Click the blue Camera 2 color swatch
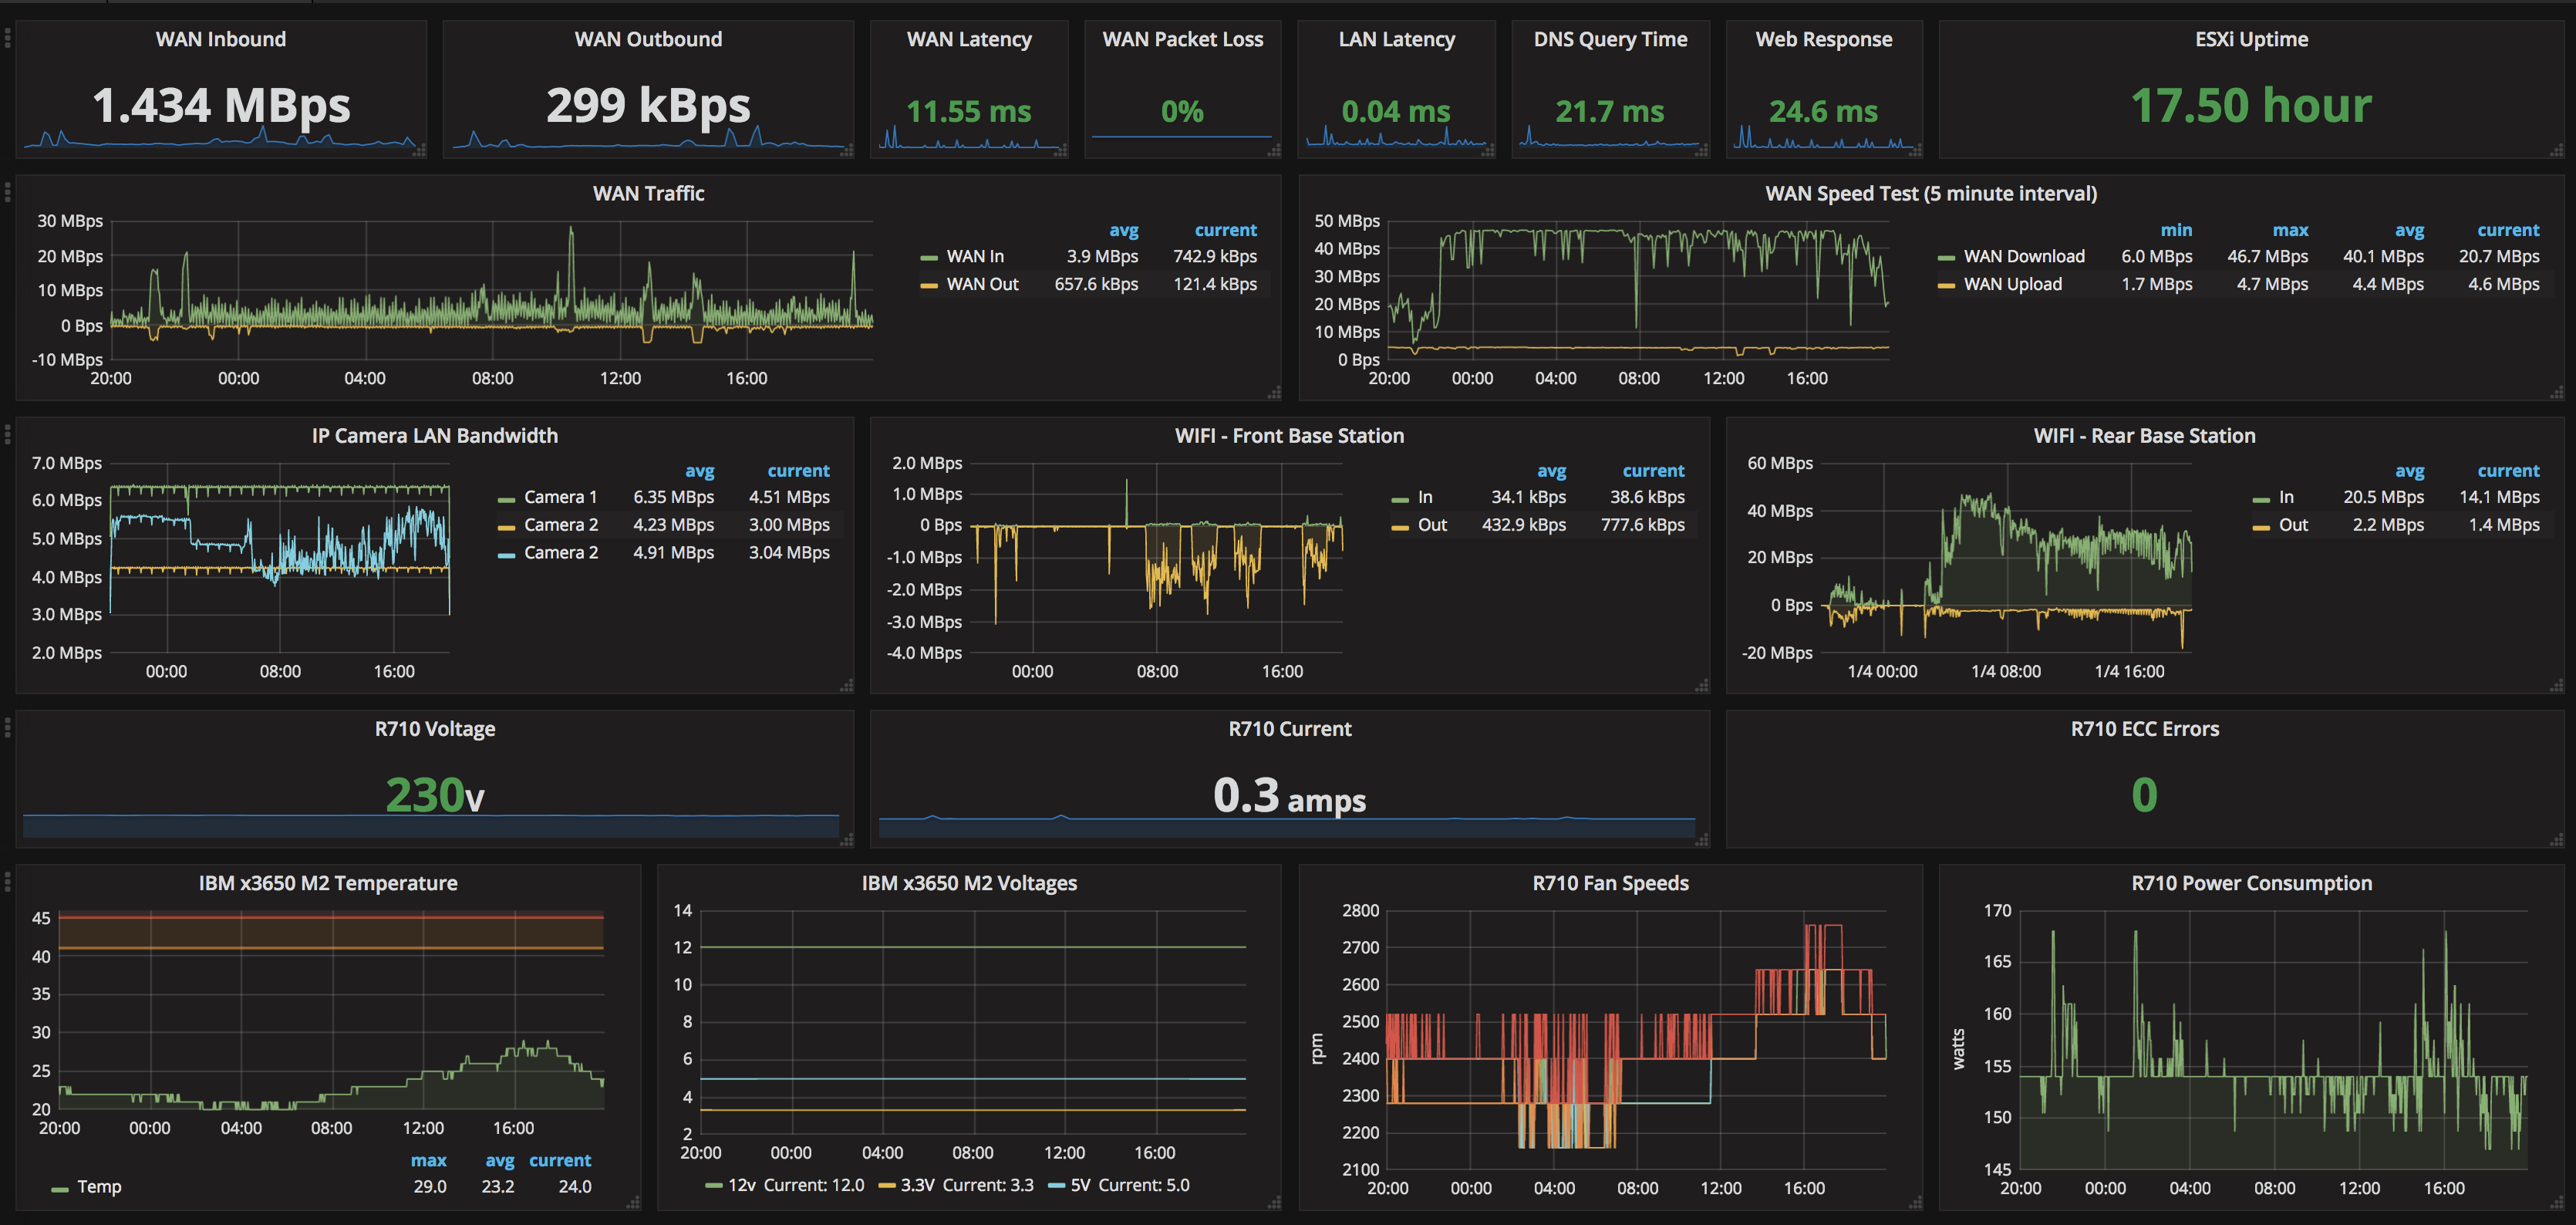This screenshot has width=2576, height=1225. [505, 554]
